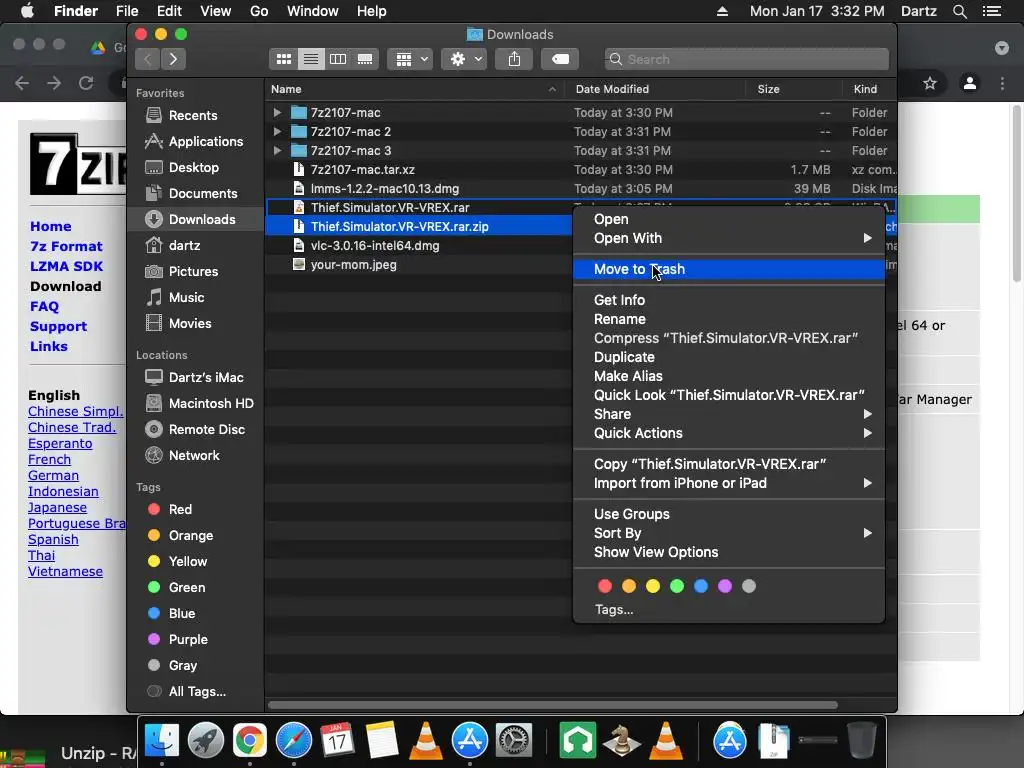Click the LZMA SDK link on webpage
Image resolution: width=1024 pixels, height=768 pixels.
66,266
